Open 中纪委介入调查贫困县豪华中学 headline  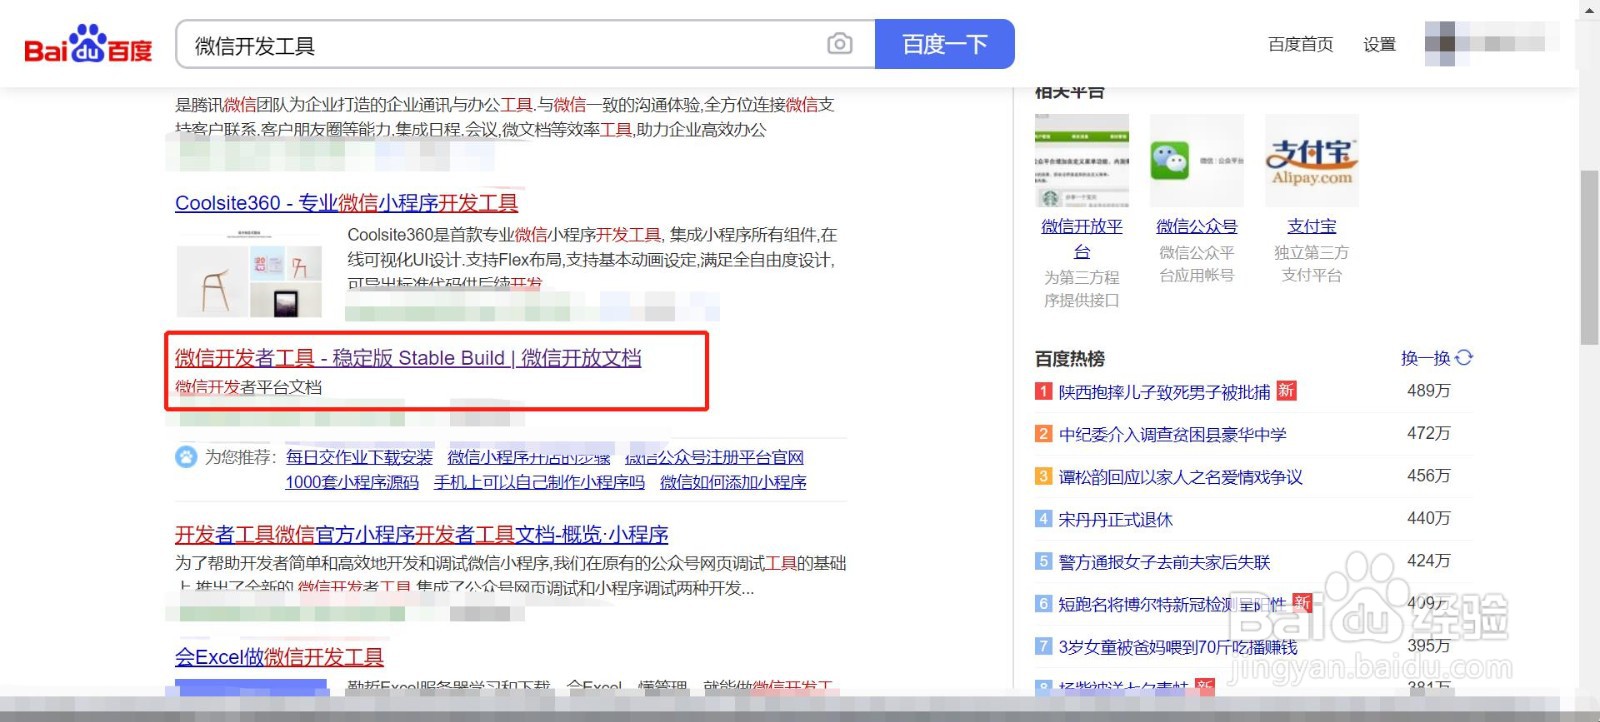click(x=1172, y=434)
